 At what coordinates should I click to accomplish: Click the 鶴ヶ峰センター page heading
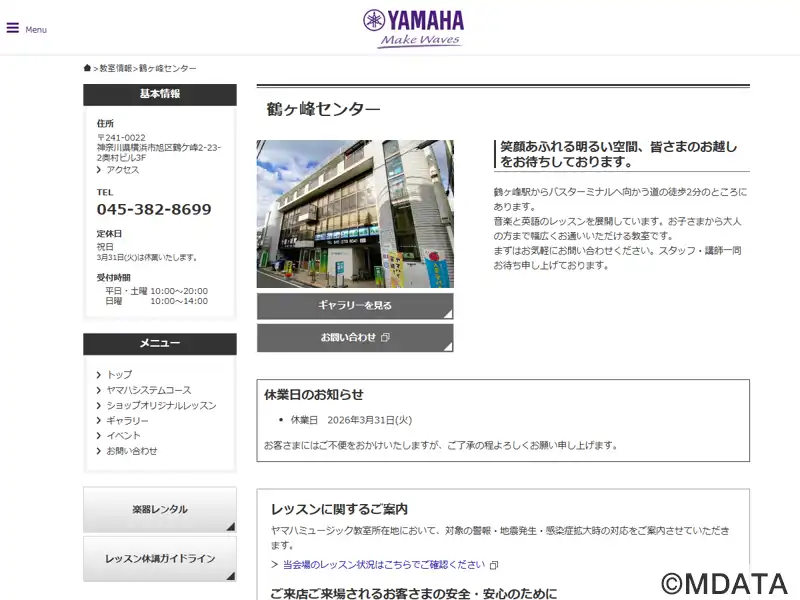(323, 109)
